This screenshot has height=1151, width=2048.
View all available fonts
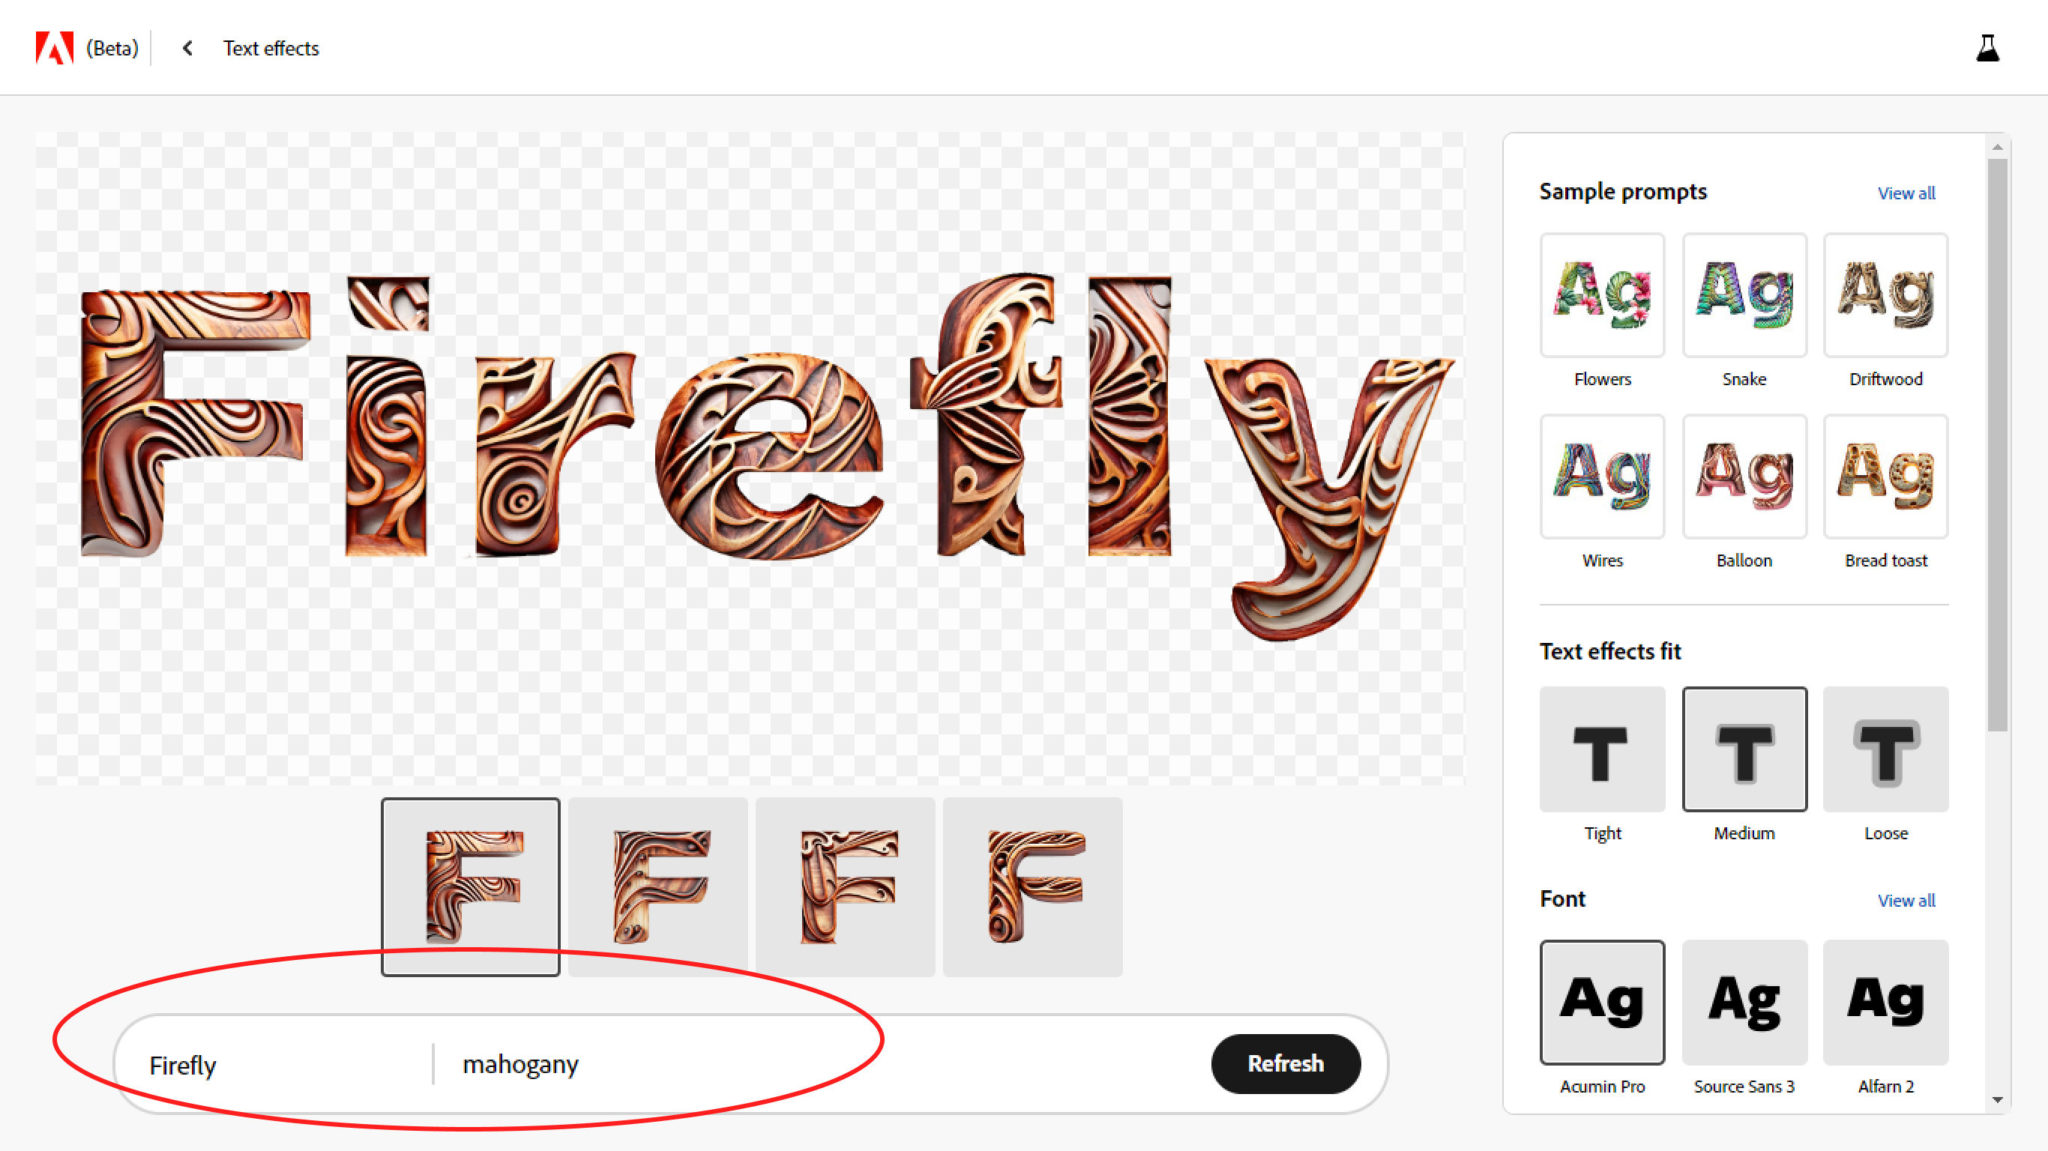click(x=1909, y=899)
